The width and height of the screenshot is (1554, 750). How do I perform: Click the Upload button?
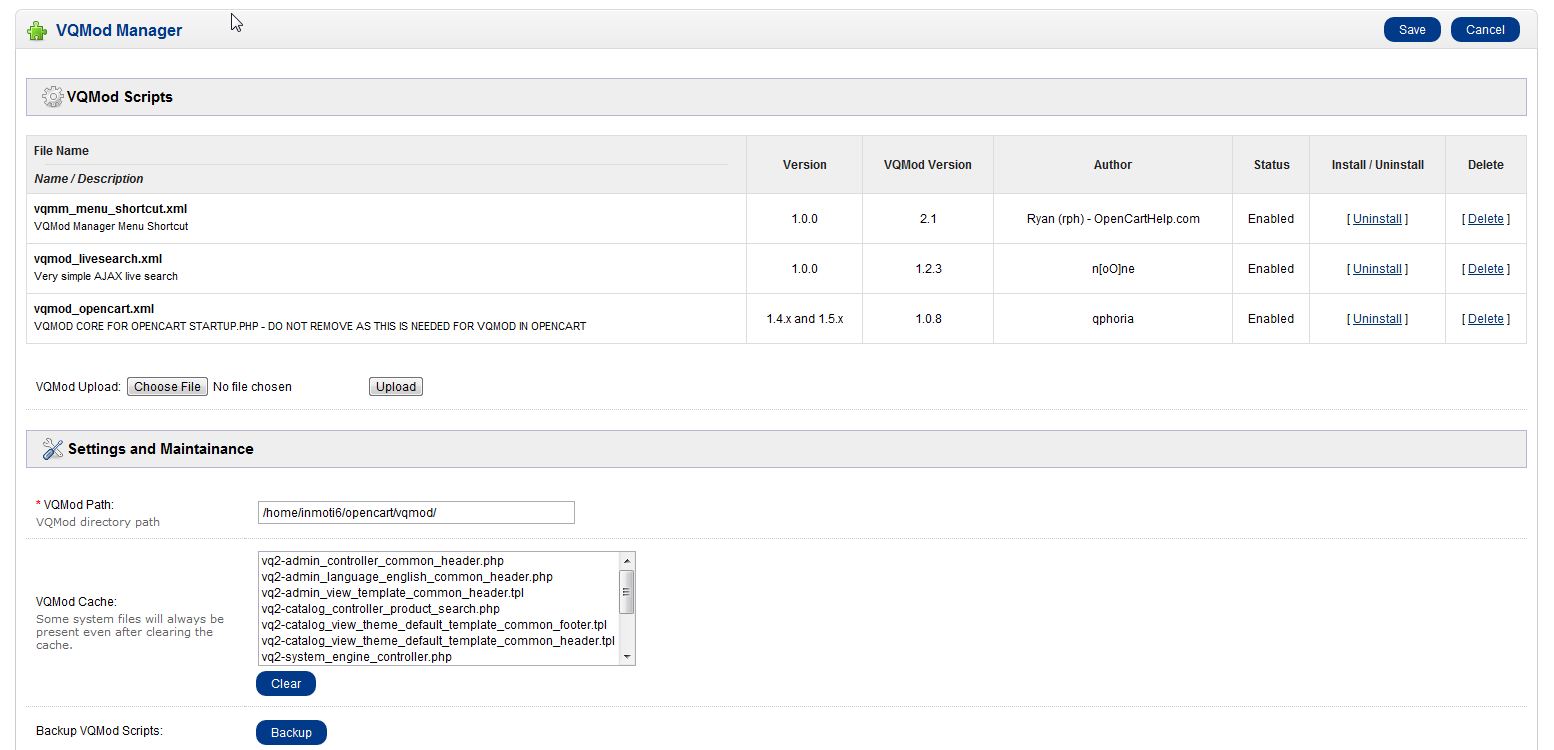(x=395, y=387)
